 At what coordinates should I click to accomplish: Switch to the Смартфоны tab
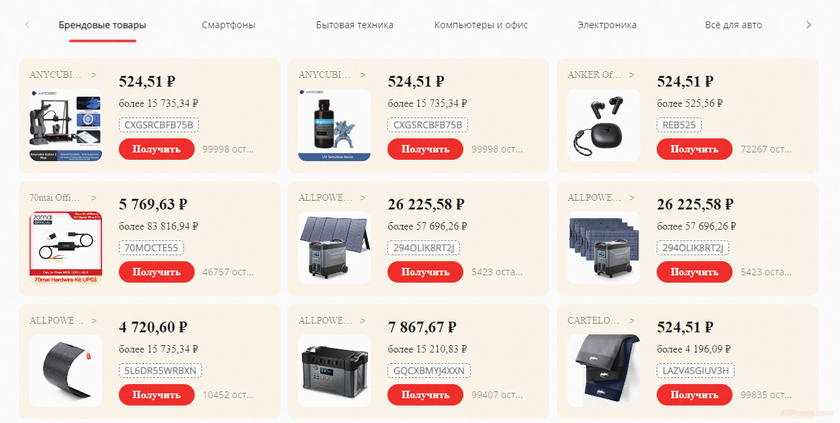click(229, 25)
